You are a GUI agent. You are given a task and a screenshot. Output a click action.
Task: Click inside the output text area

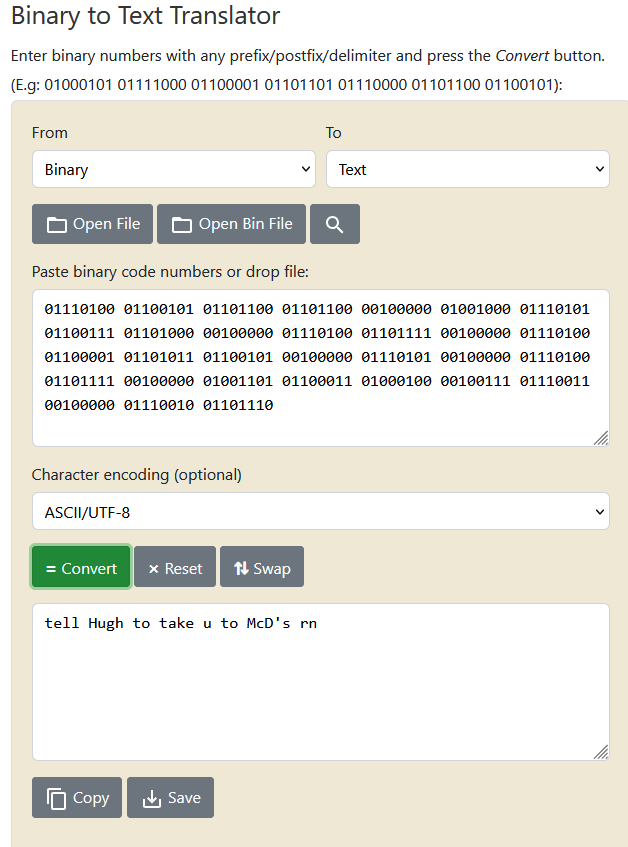pos(321,682)
